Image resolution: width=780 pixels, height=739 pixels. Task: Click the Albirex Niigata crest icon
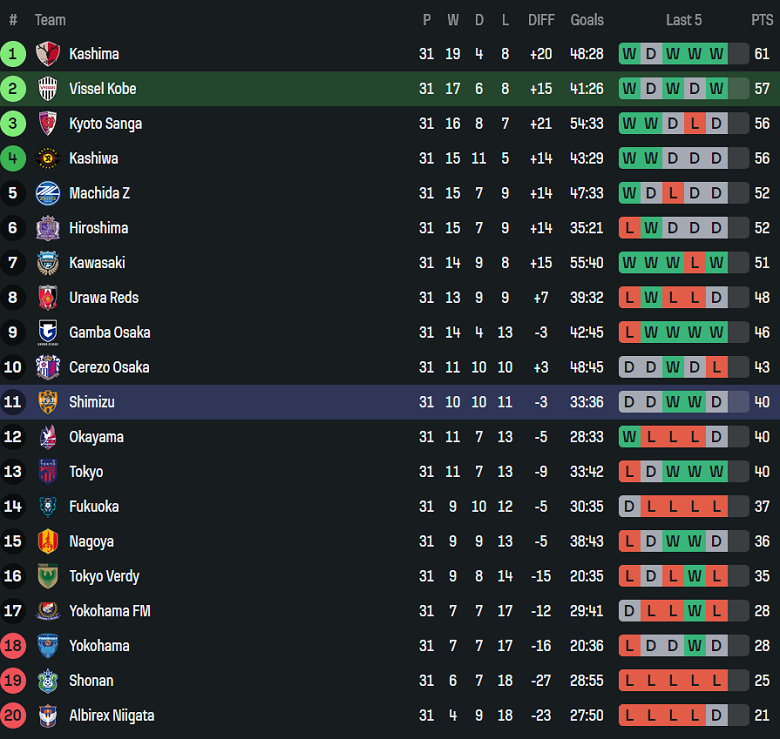(x=48, y=715)
